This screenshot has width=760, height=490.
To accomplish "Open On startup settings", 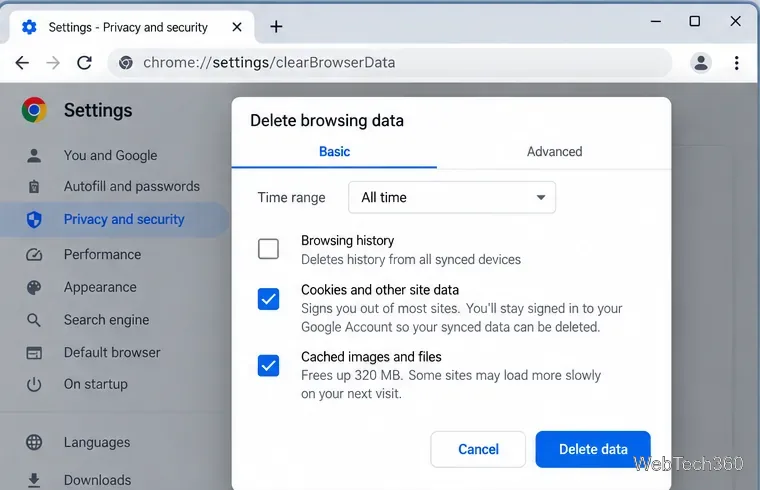I will click(96, 384).
